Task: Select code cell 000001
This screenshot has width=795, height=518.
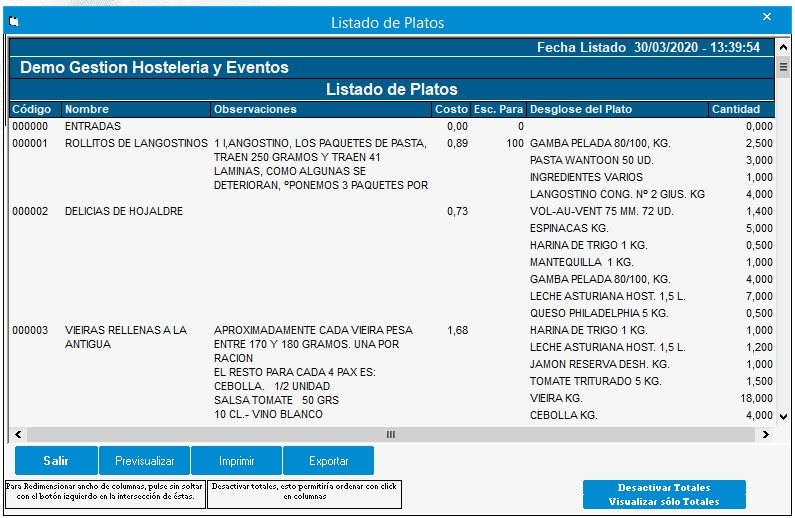Action: [30, 143]
